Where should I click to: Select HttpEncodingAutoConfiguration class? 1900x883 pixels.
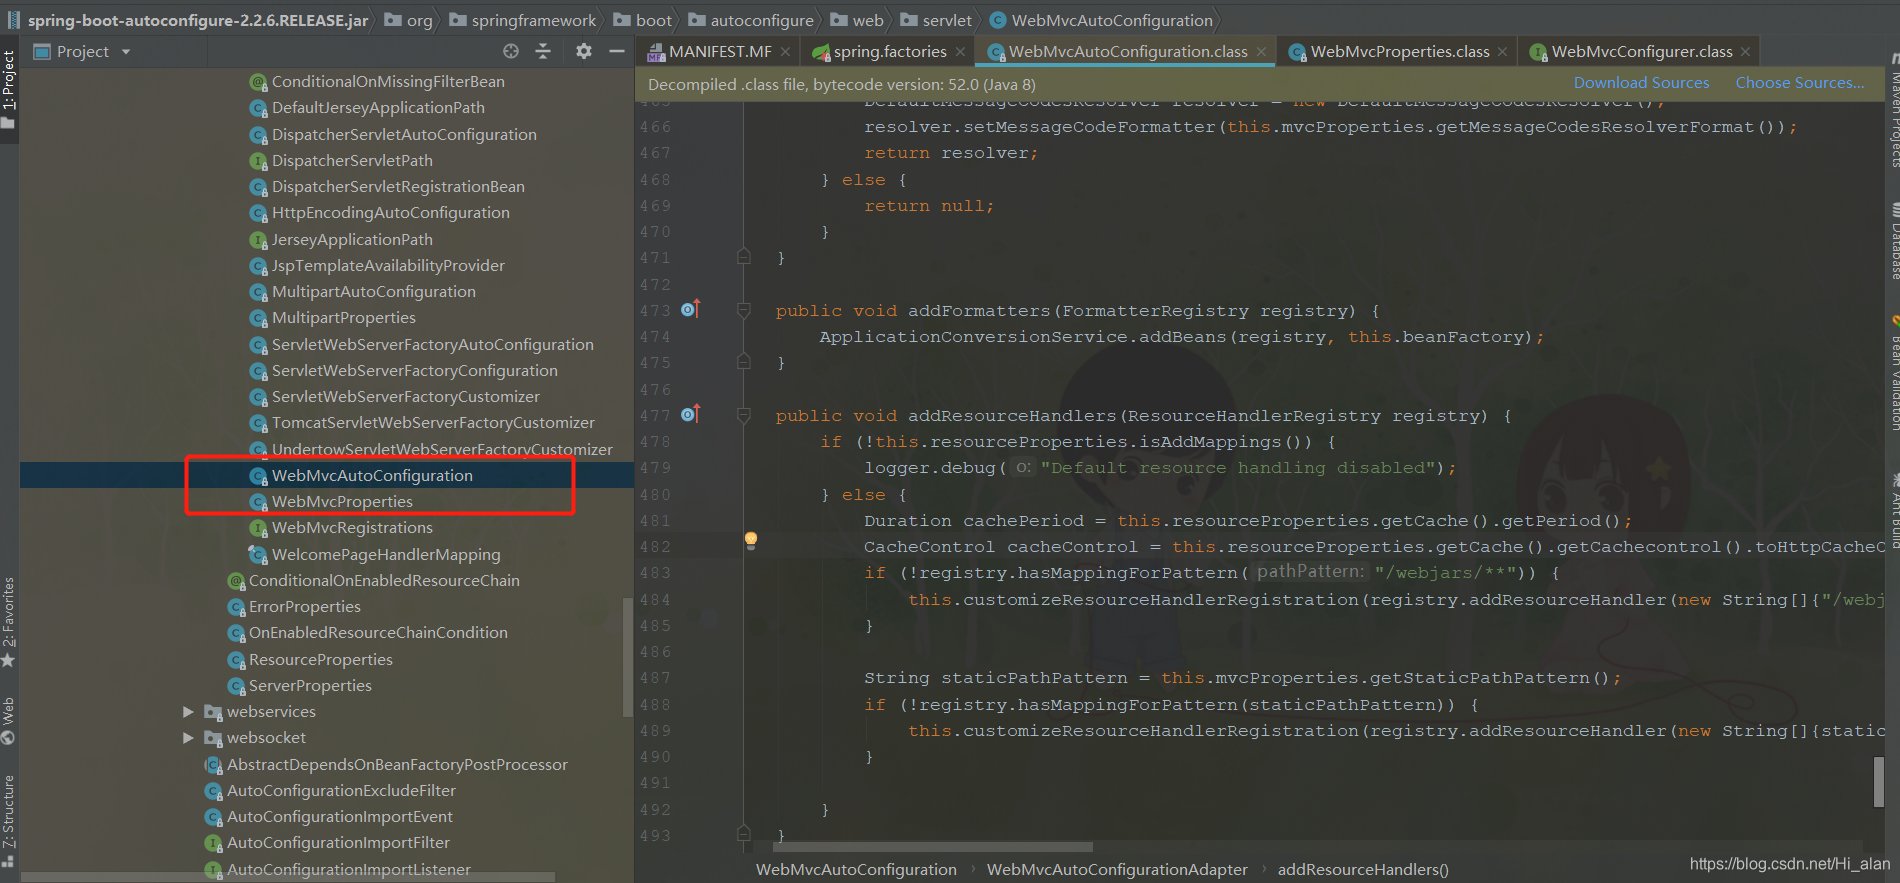pyautogui.click(x=391, y=213)
